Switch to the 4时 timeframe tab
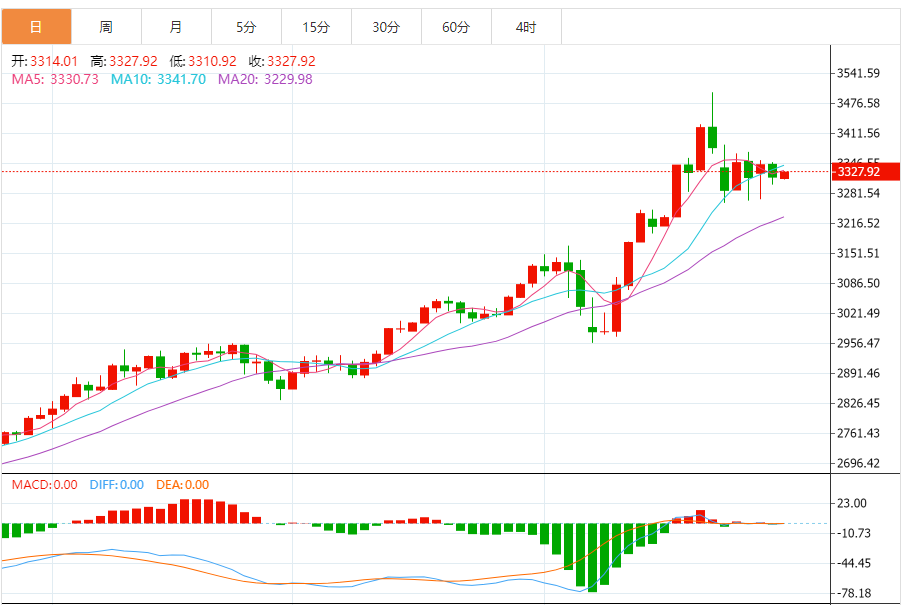Screen dimensions: 903x605 click(526, 26)
